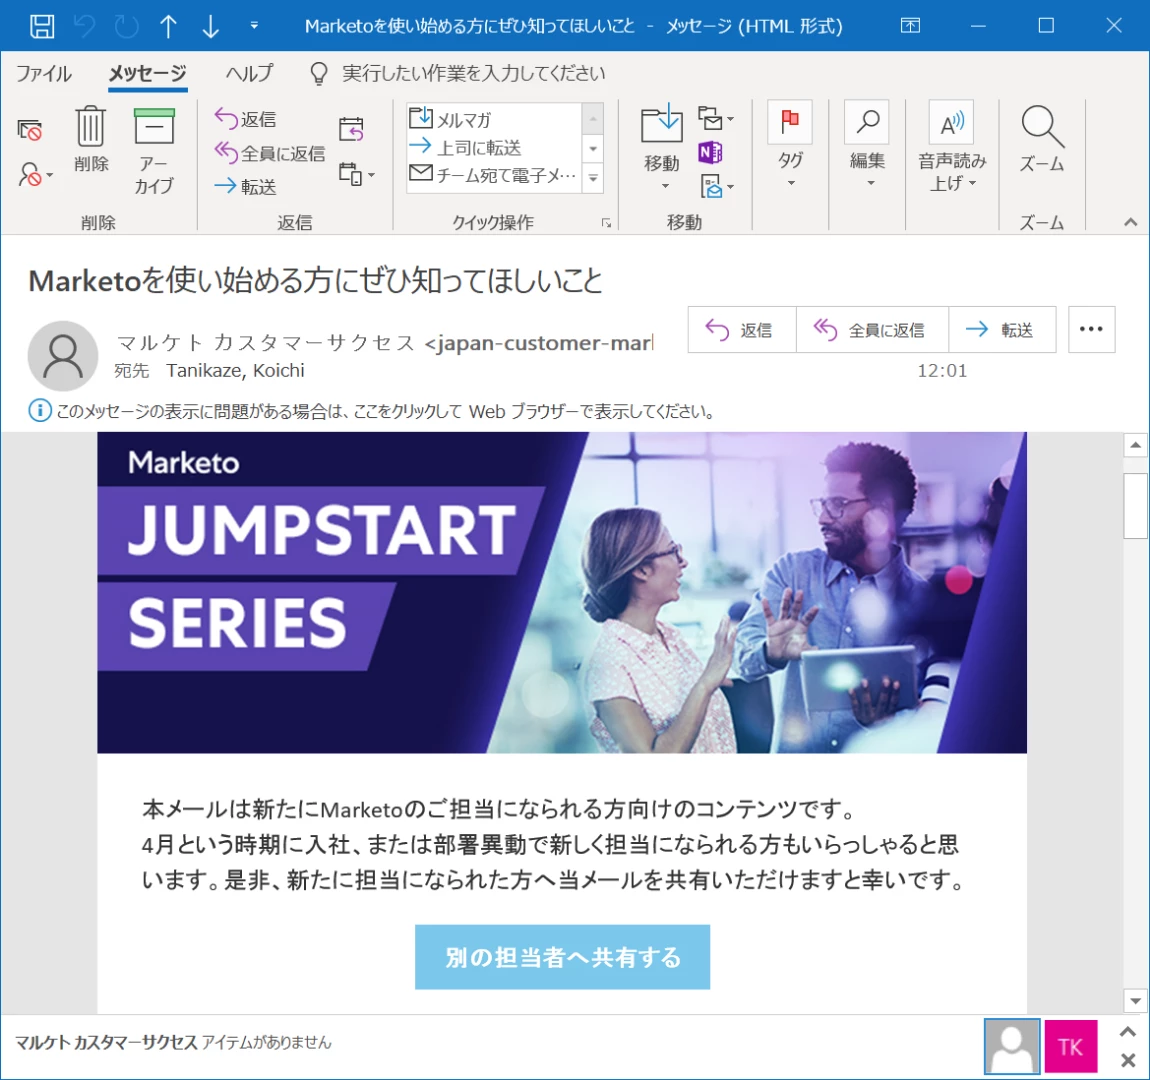Click the message scrollbar thumb
1150x1080 pixels.
point(1135,506)
